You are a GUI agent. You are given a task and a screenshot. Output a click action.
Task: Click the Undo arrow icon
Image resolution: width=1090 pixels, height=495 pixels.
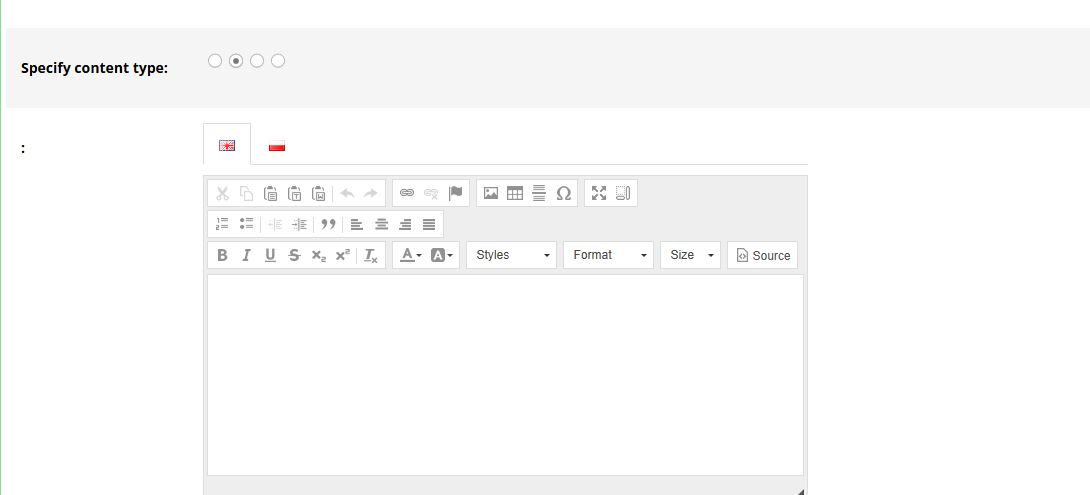coord(347,193)
